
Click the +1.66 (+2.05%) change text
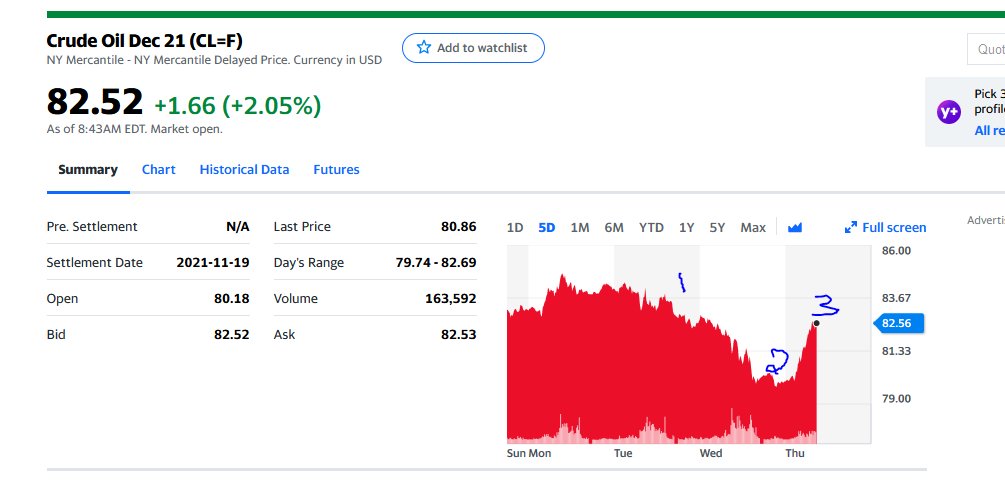238,106
